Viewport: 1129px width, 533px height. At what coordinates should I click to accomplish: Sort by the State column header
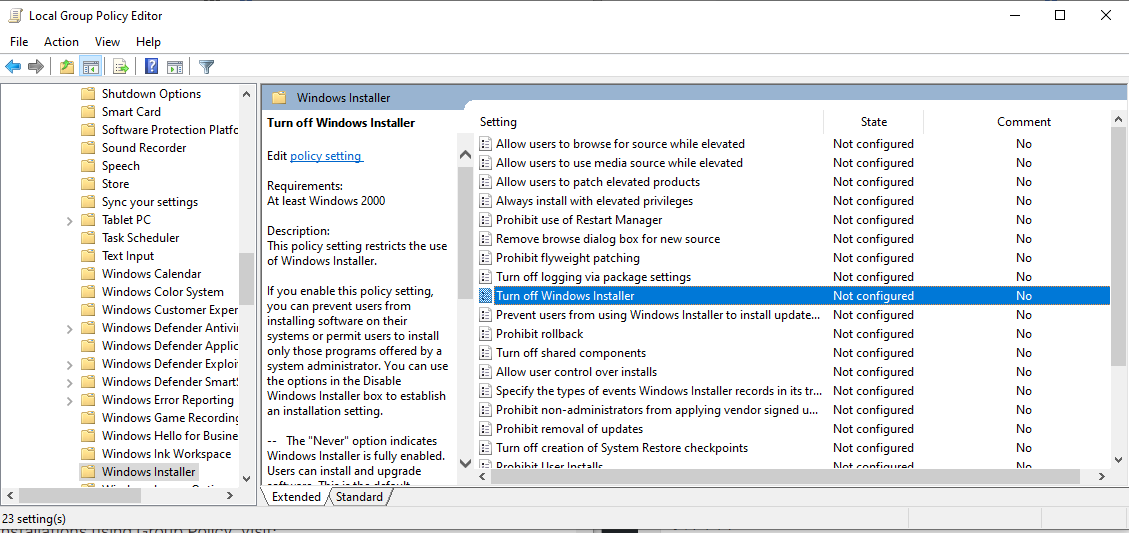873,122
